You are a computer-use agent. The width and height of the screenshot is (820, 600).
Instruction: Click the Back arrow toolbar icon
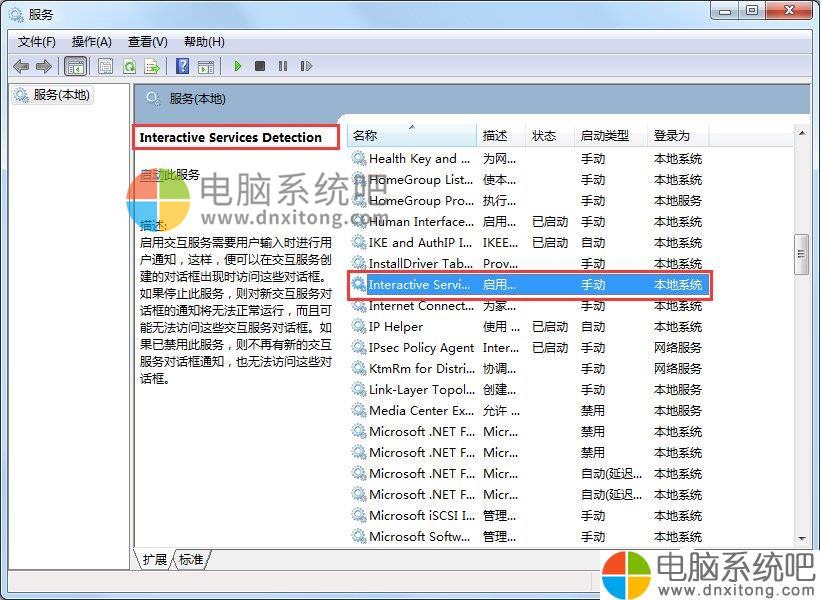tap(21, 66)
